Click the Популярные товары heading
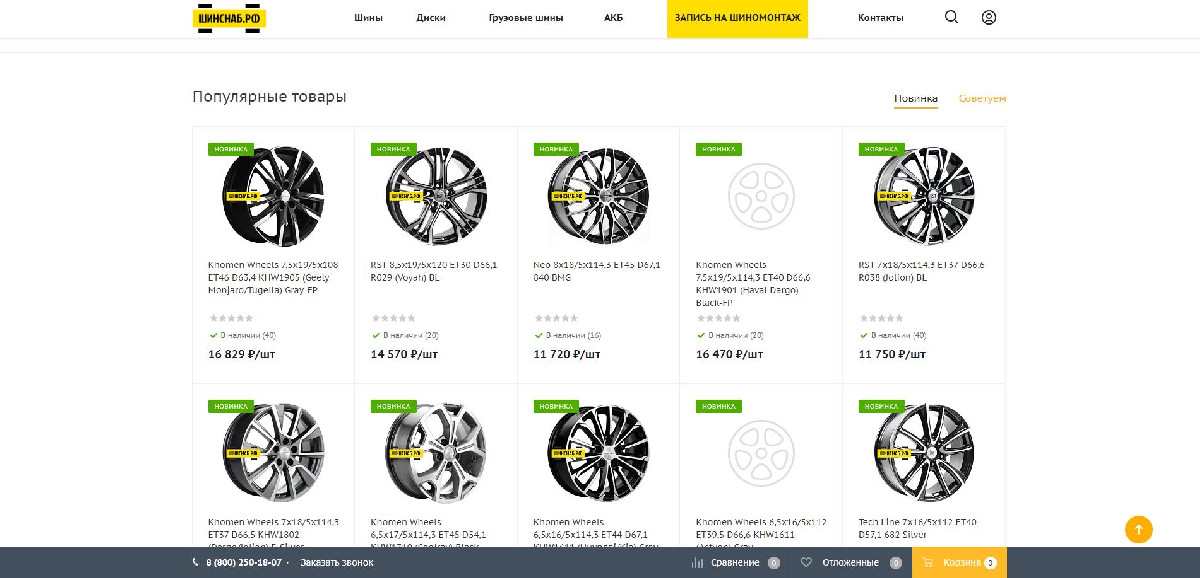This screenshot has width=1200, height=578. tap(269, 97)
